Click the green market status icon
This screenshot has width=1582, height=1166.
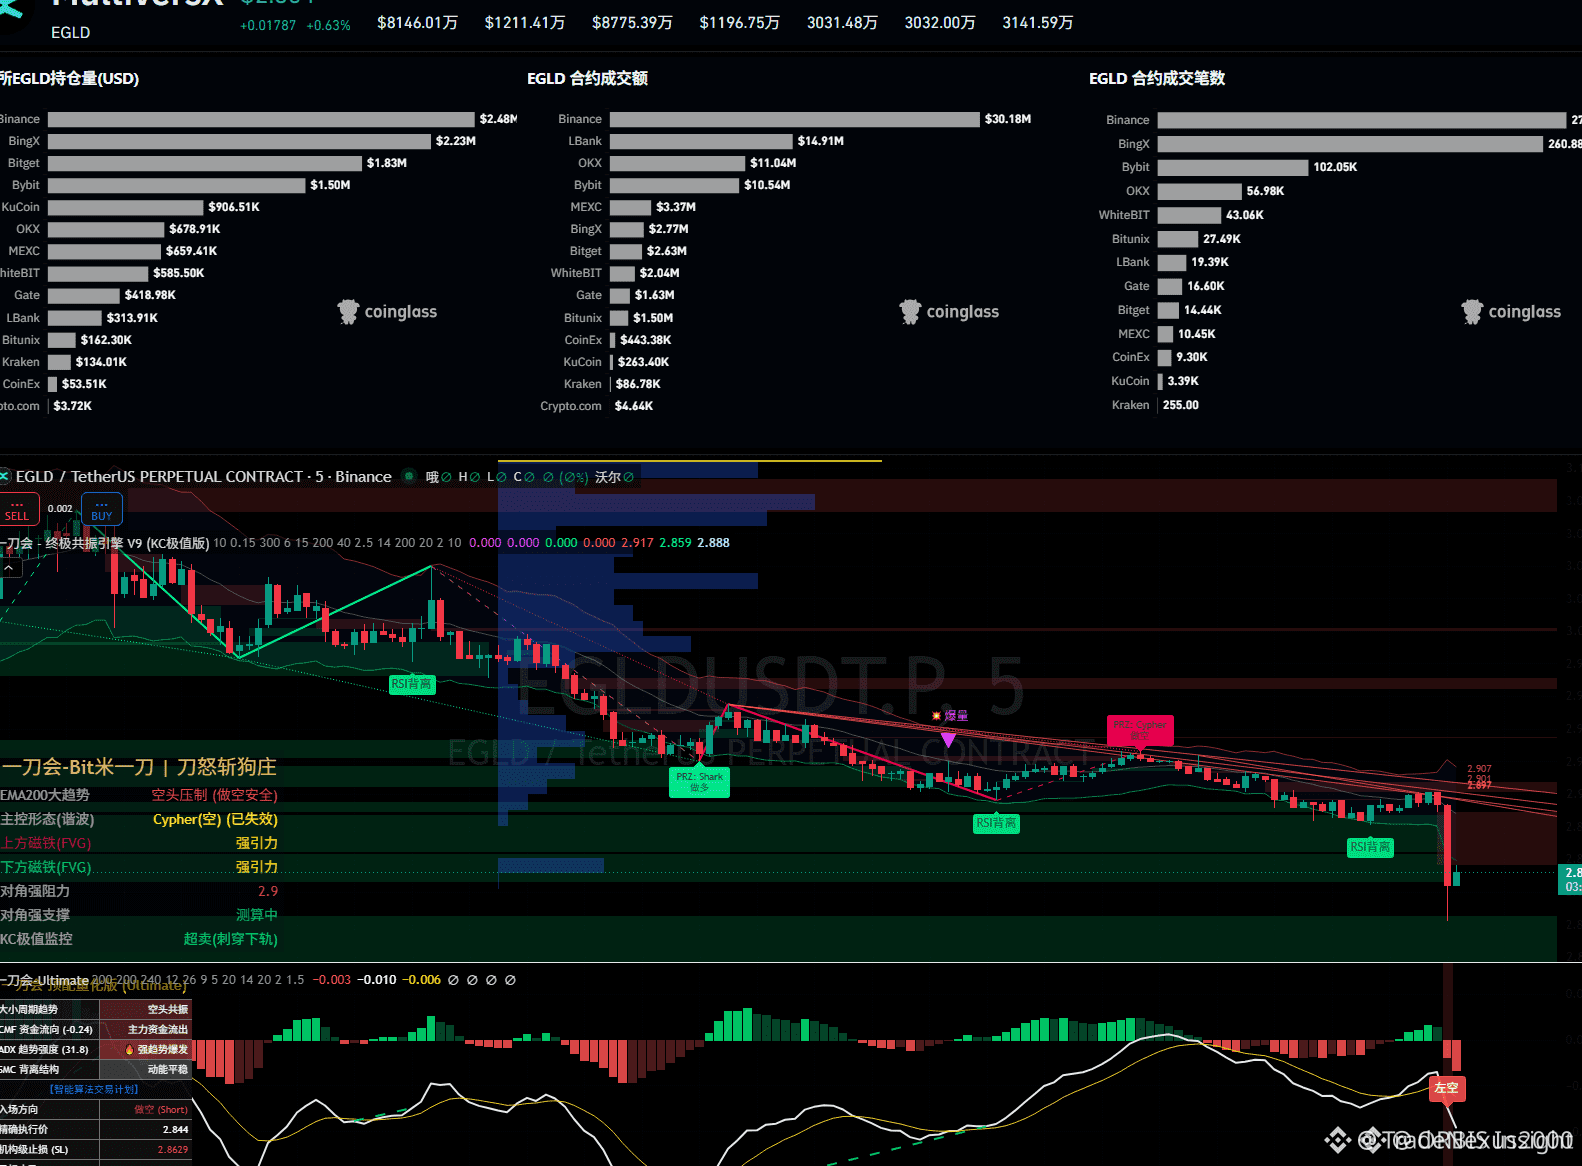pyautogui.click(x=408, y=477)
